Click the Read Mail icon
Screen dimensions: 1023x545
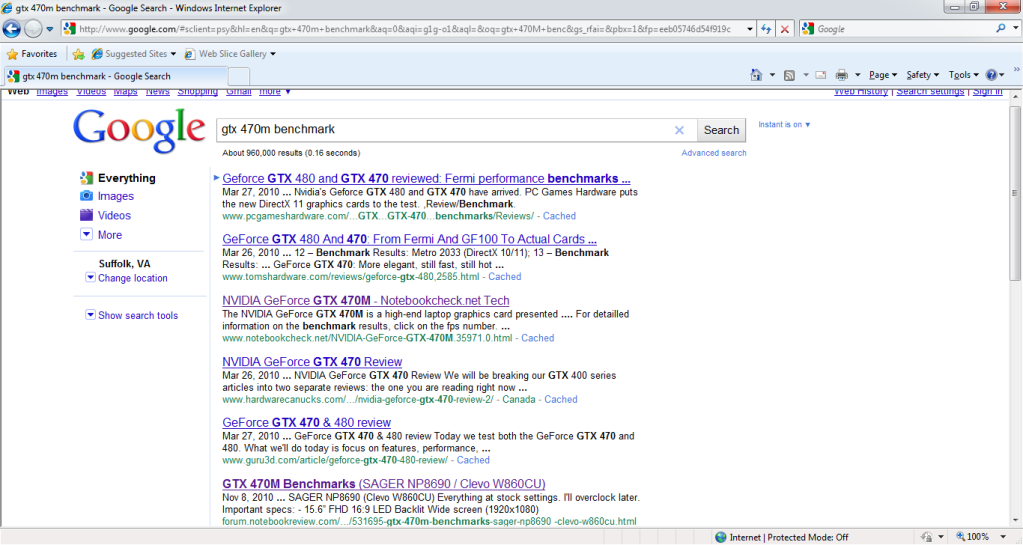coord(821,75)
